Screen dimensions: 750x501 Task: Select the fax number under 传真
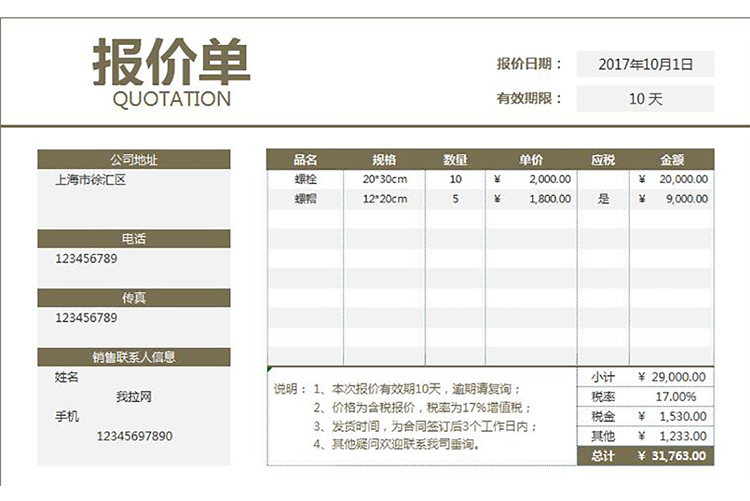86,318
